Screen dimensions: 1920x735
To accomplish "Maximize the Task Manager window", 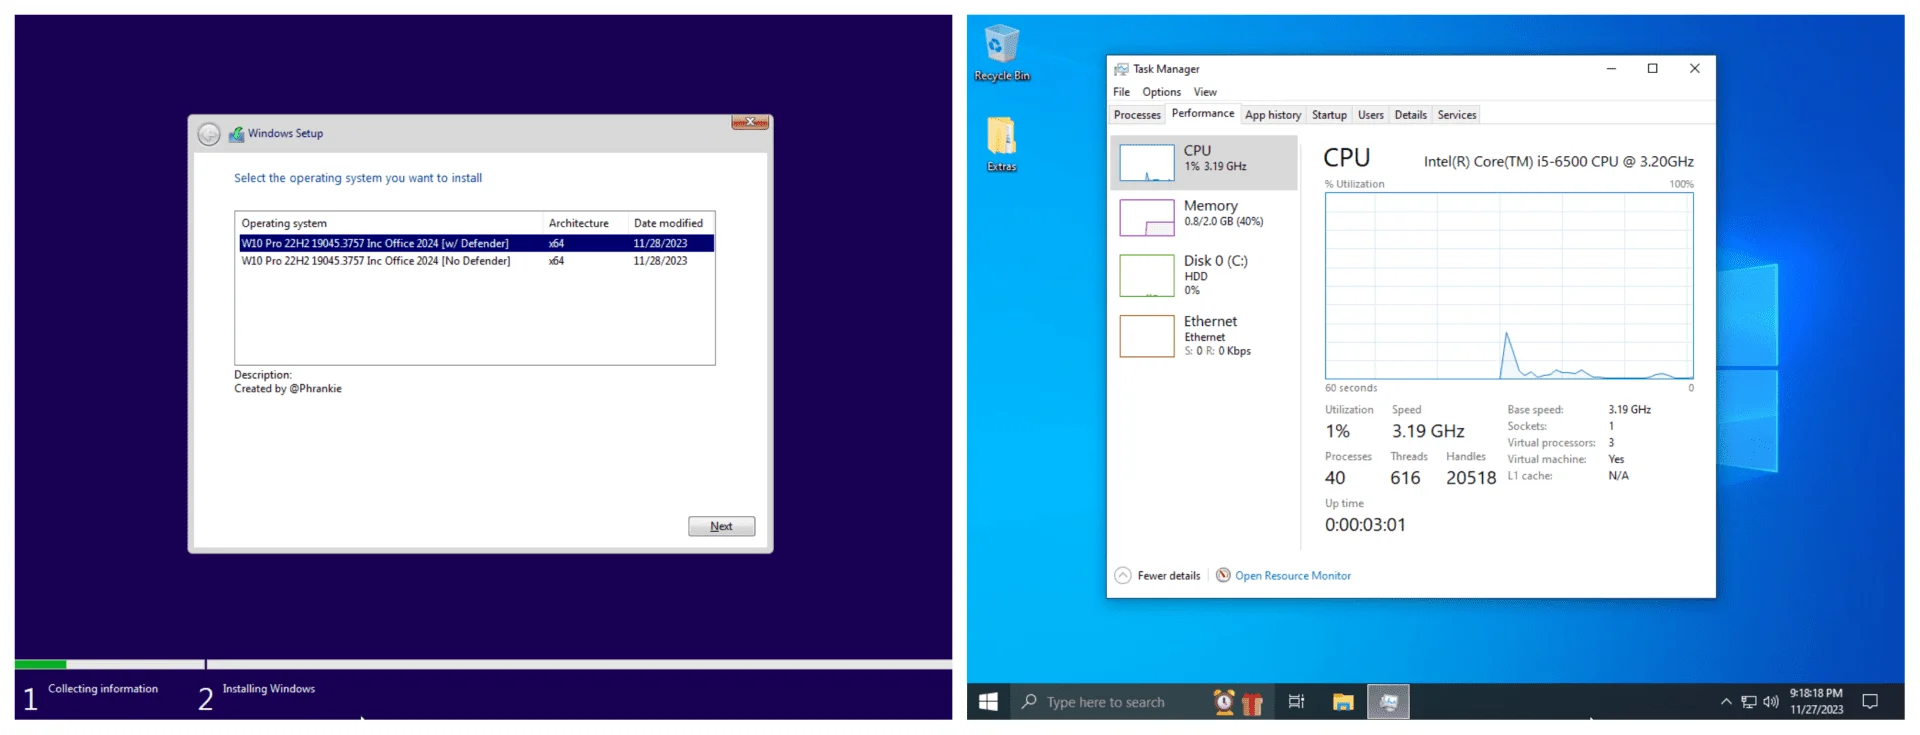I will click(1652, 69).
